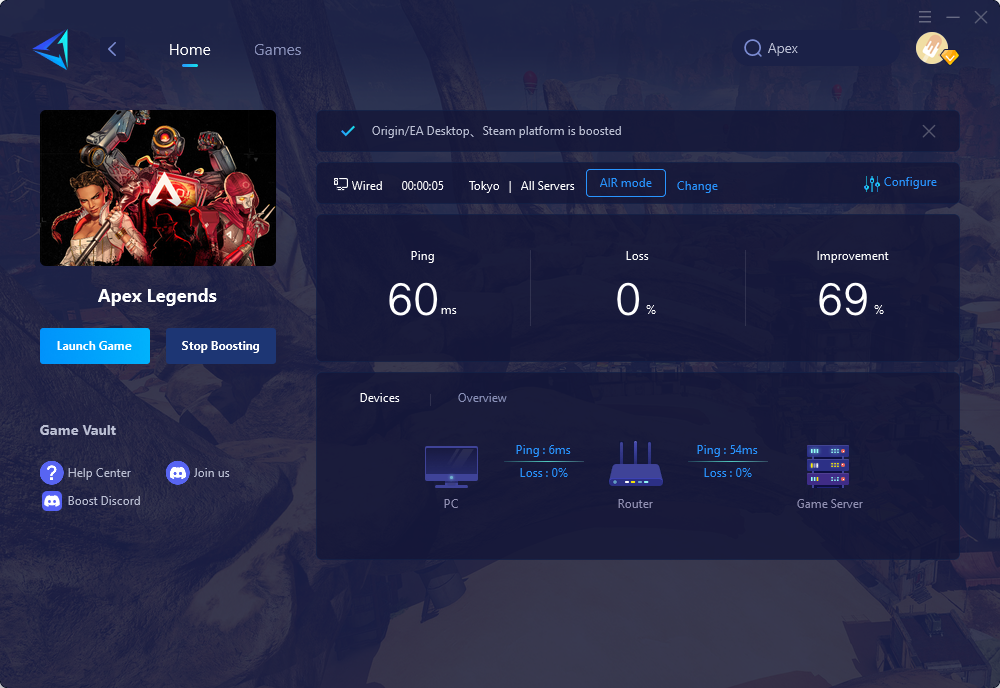Click the Game Vault heading
The image size is (1000, 688).
(x=78, y=430)
